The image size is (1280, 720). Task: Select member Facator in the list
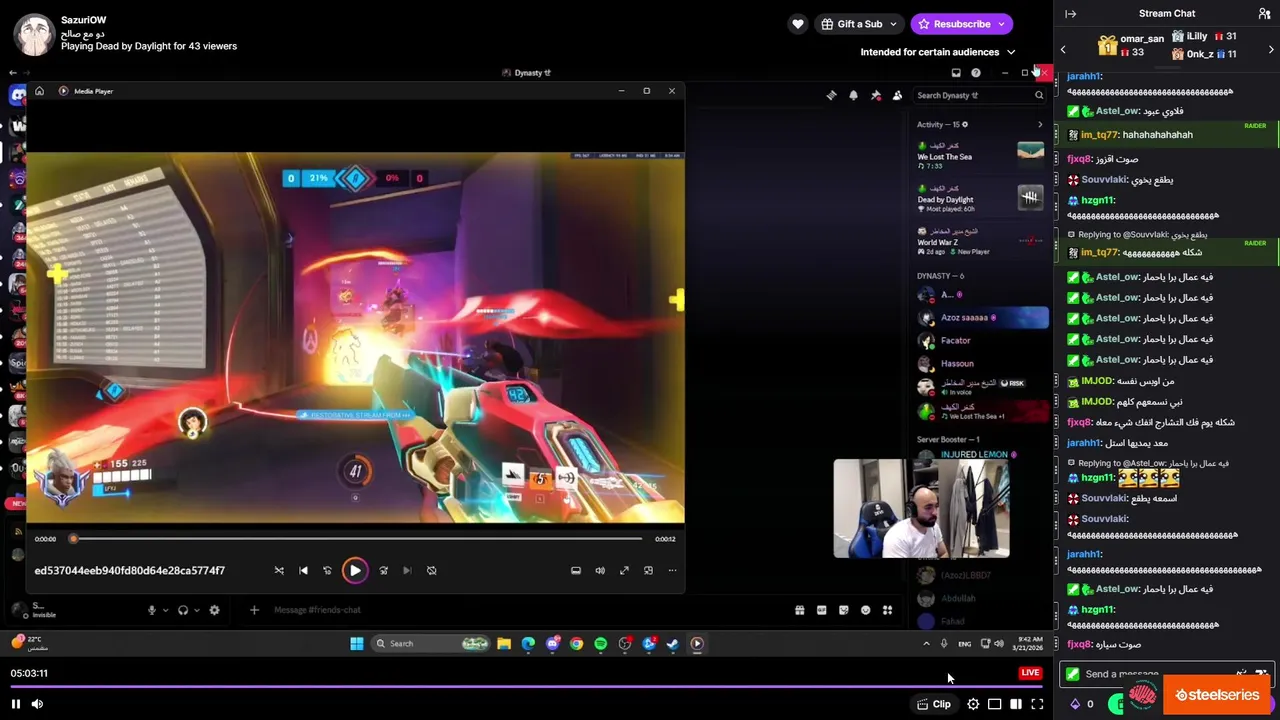[x=980, y=341]
